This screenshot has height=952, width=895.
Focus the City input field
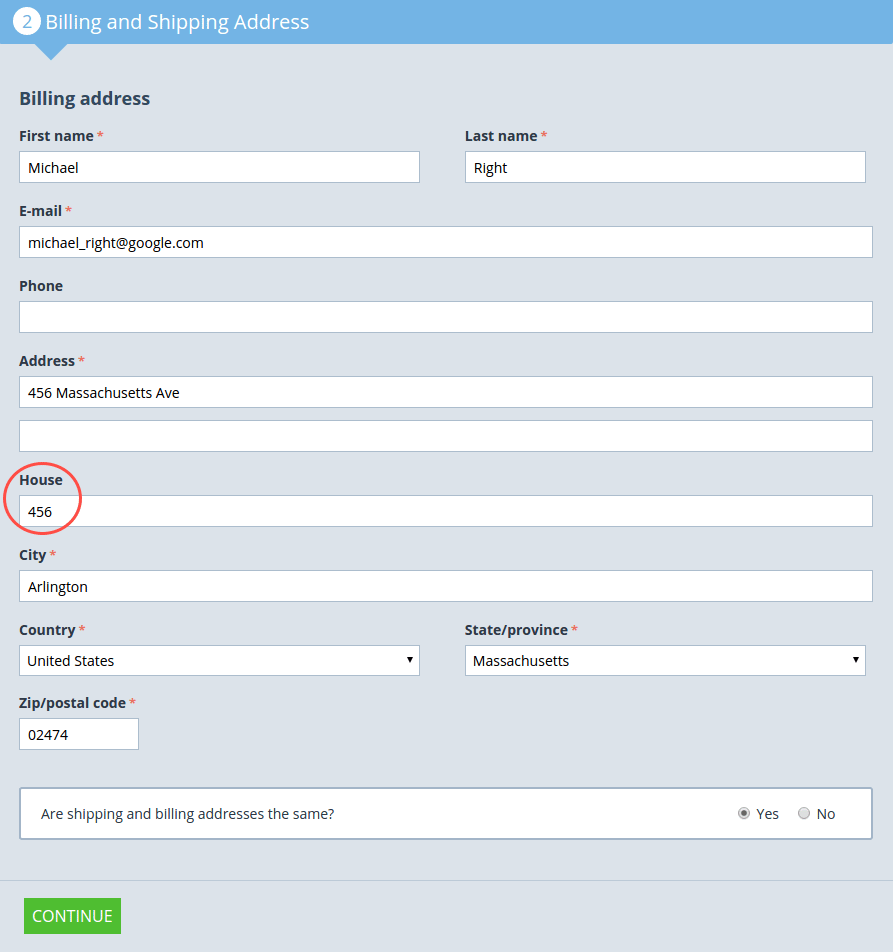tap(446, 586)
